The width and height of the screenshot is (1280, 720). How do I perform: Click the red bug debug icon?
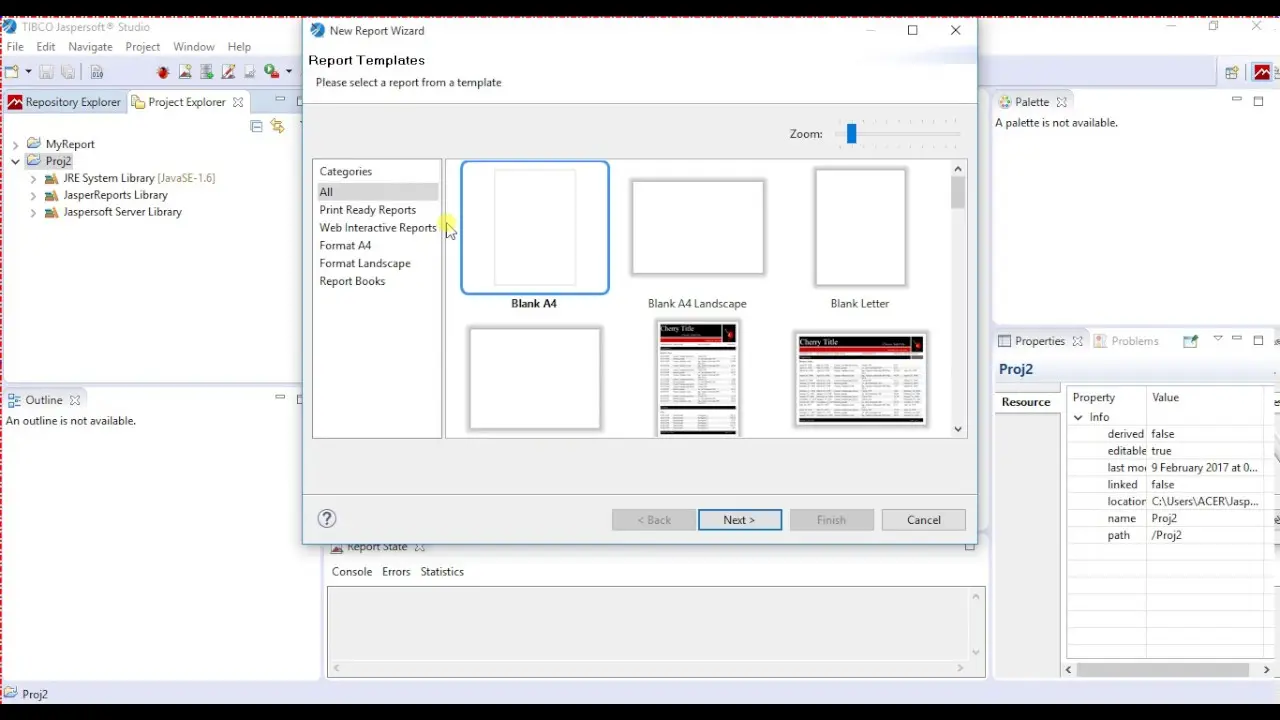click(163, 72)
